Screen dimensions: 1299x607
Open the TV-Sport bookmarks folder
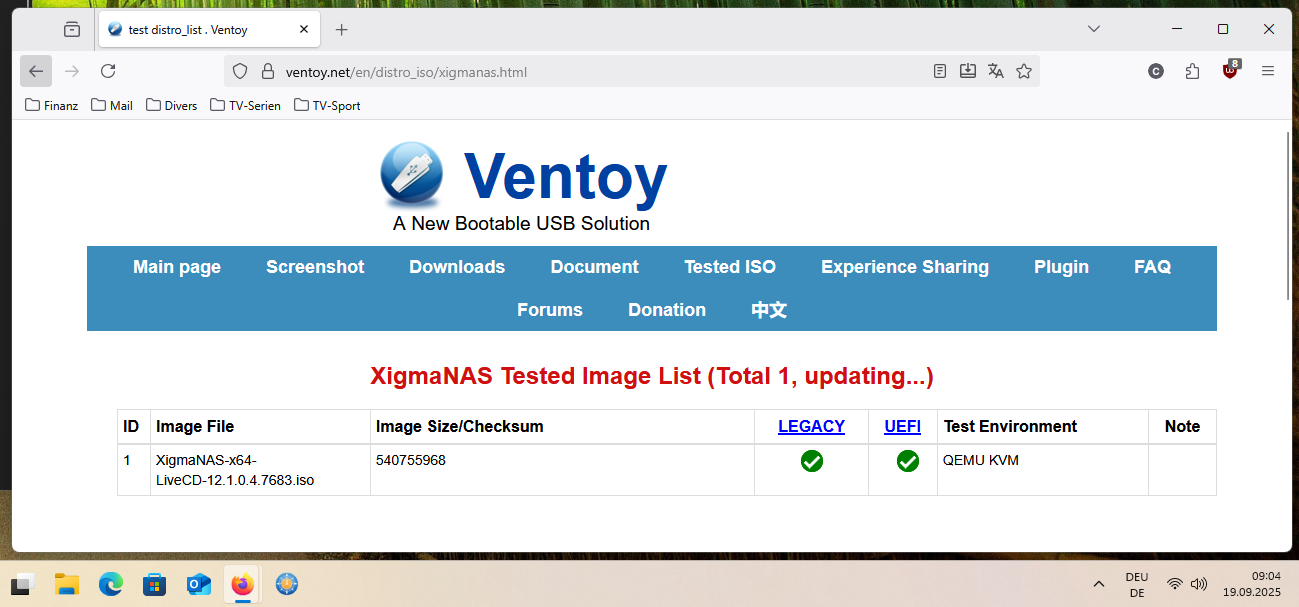point(328,105)
